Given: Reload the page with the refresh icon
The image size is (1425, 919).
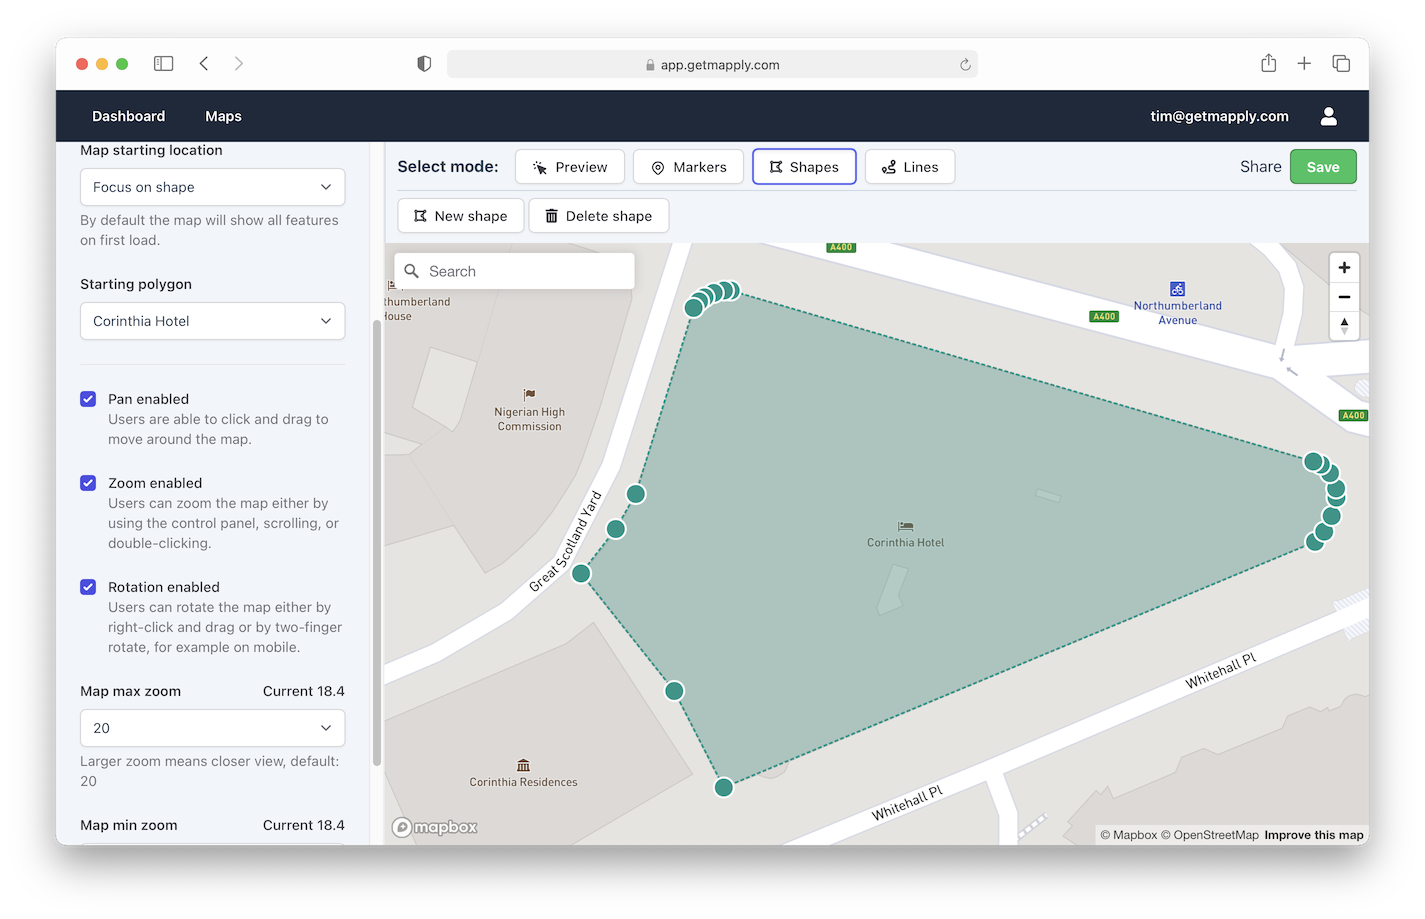Looking at the screenshot, I should coord(965,65).
